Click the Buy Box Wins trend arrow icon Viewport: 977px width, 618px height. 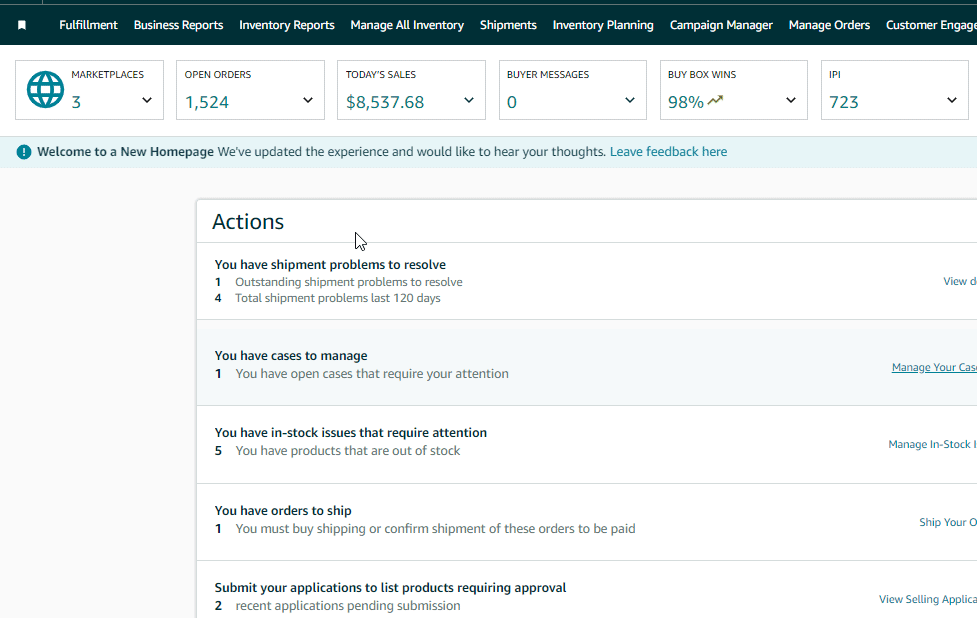click(x=715, y=100)
